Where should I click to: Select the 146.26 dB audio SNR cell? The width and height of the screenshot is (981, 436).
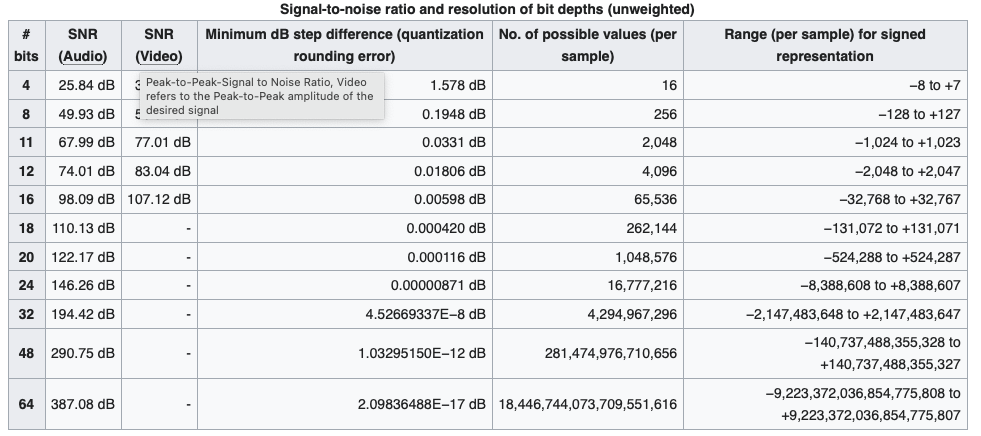coord(83,286)
